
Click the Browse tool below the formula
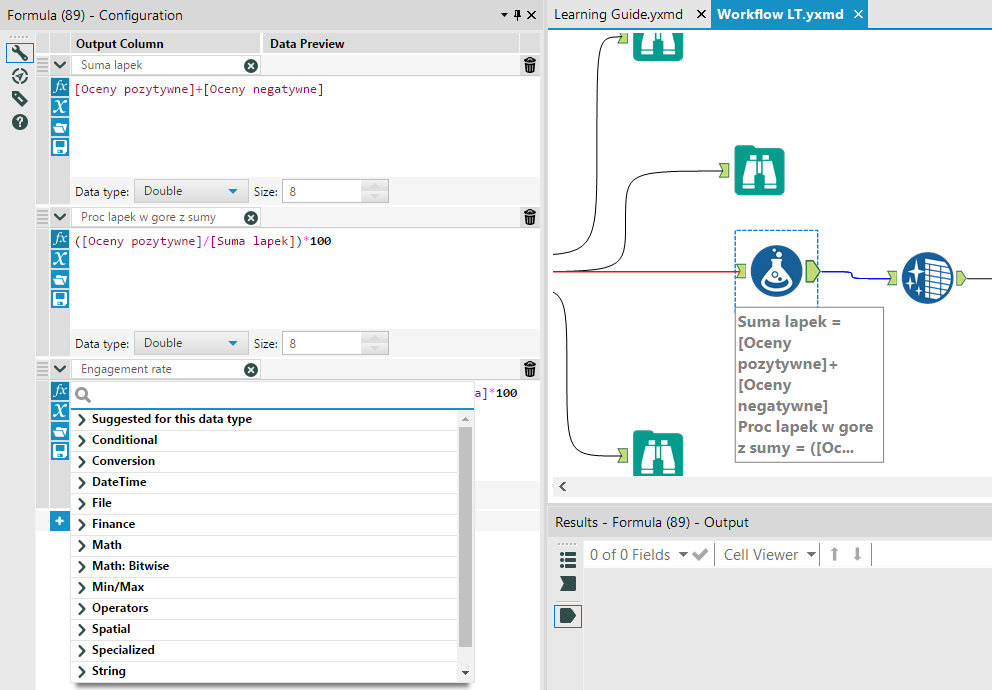658,453
